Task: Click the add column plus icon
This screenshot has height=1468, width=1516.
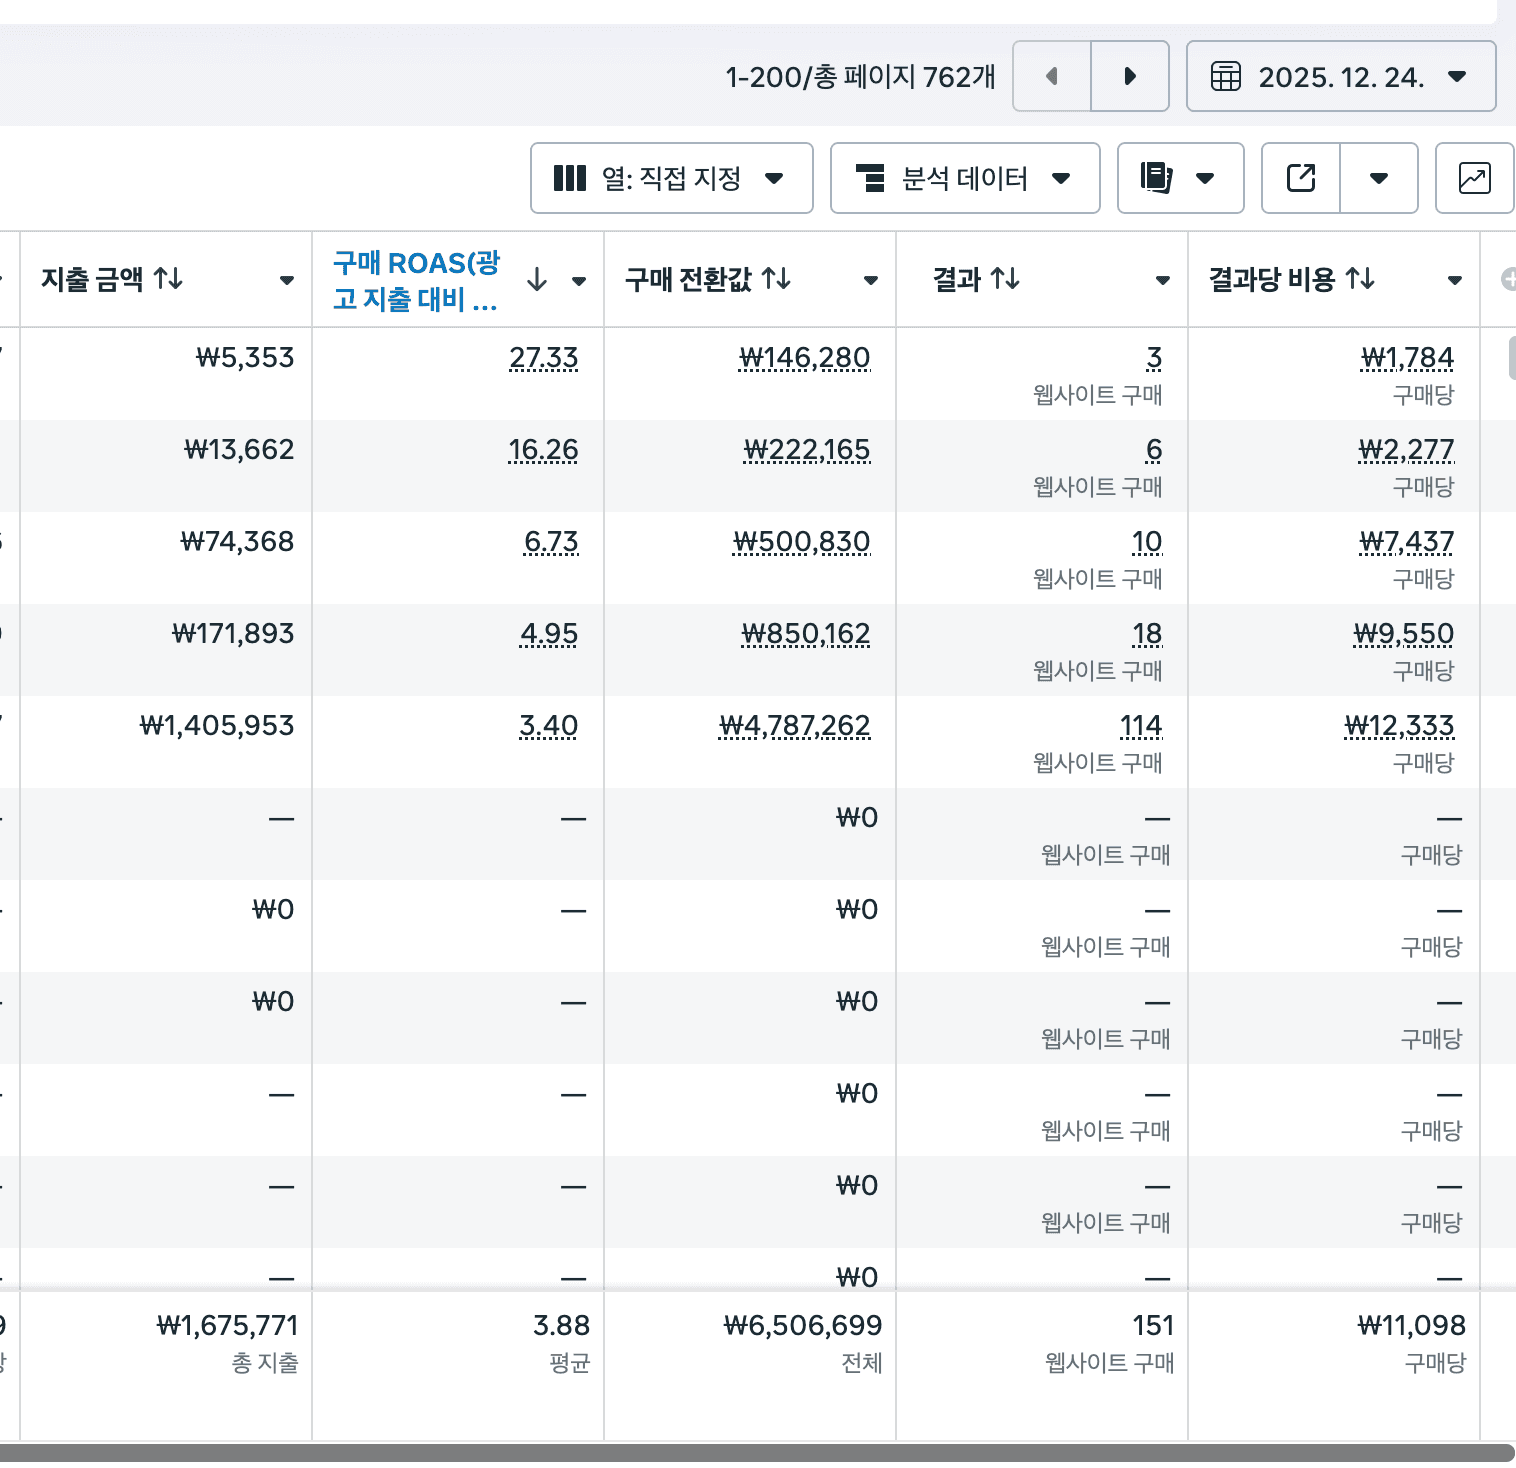Action: 1508,280
